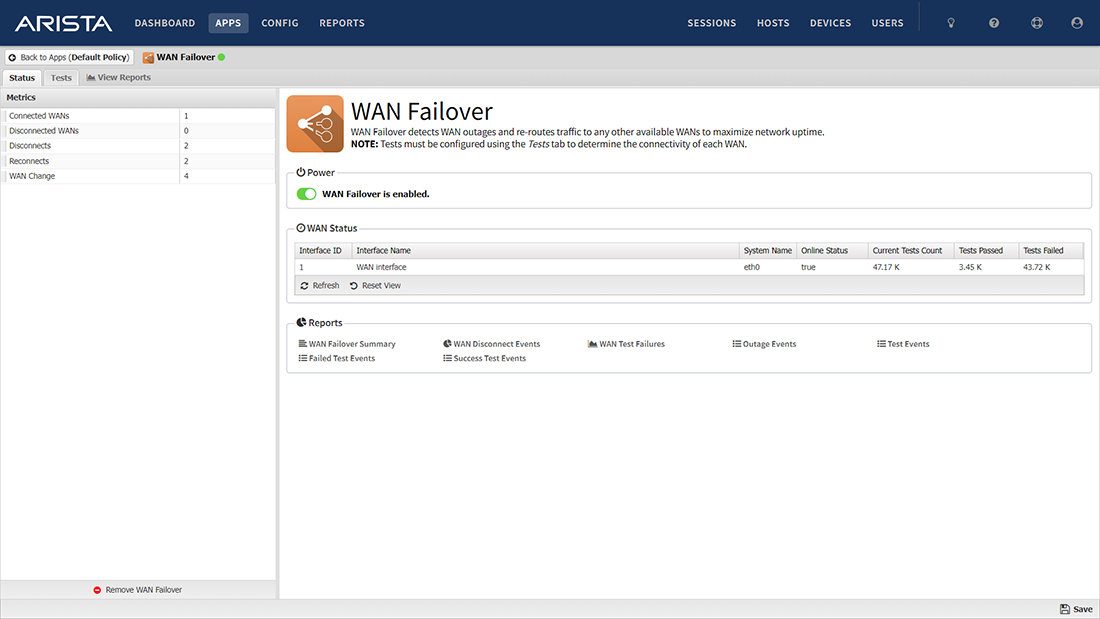The height and width of the screenshot is (619, 1100).
Task: Click the WAN Failover breadcrumb label
Action: [186, 58]
